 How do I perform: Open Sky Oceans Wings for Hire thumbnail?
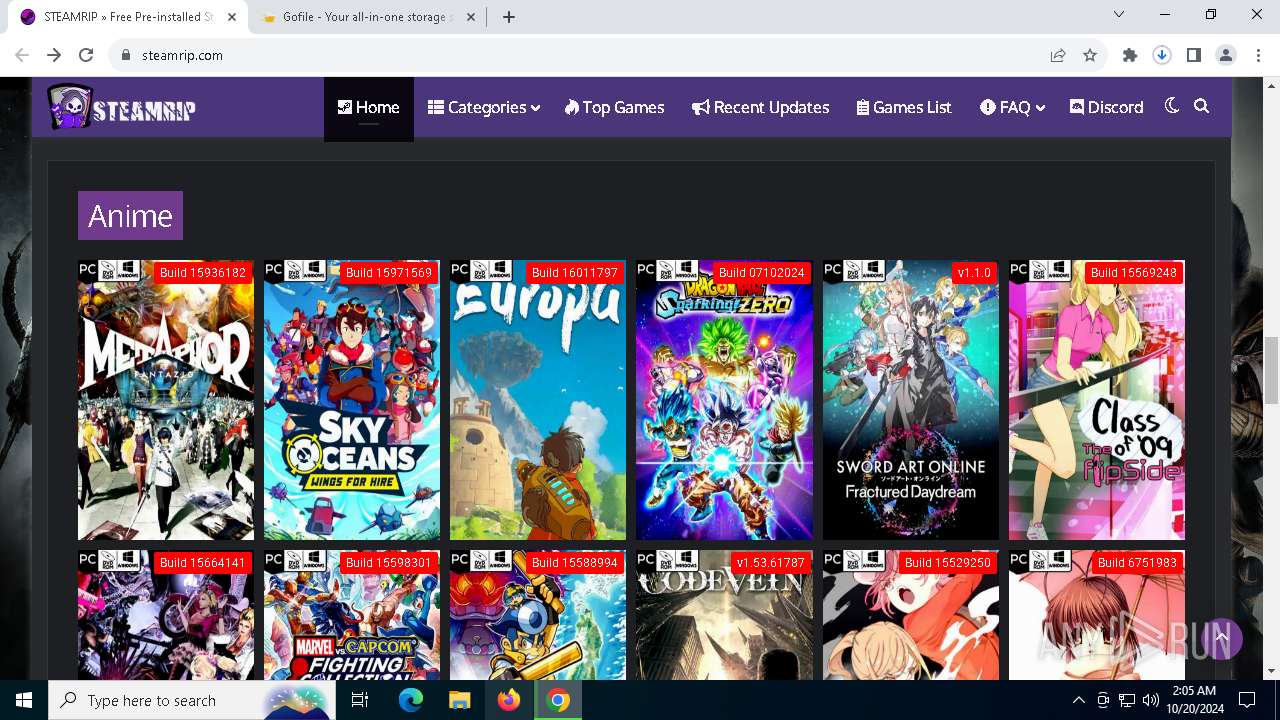coord(352,400)
